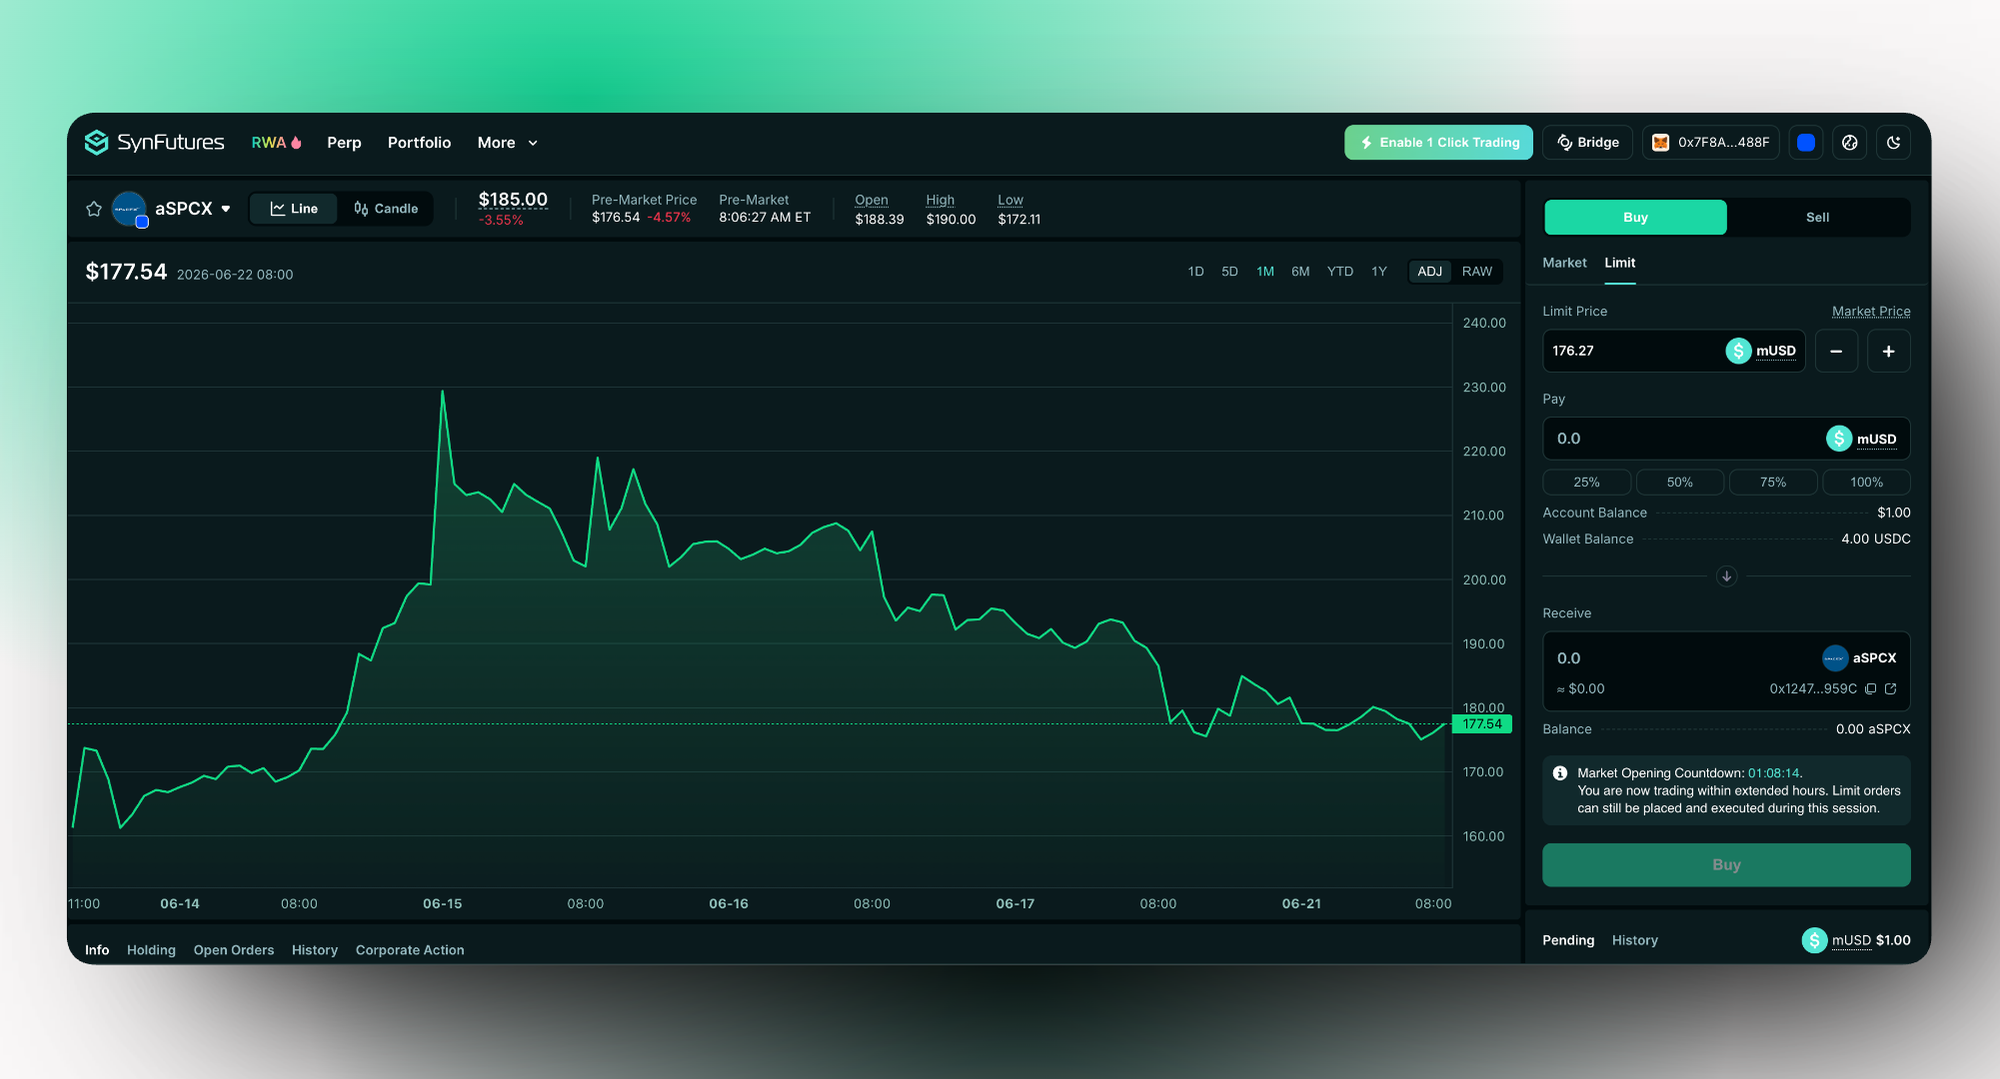Click Enable 1 Click Trading button
The height and width of the screenshot is (1079, 2000).
[1438, 143]
